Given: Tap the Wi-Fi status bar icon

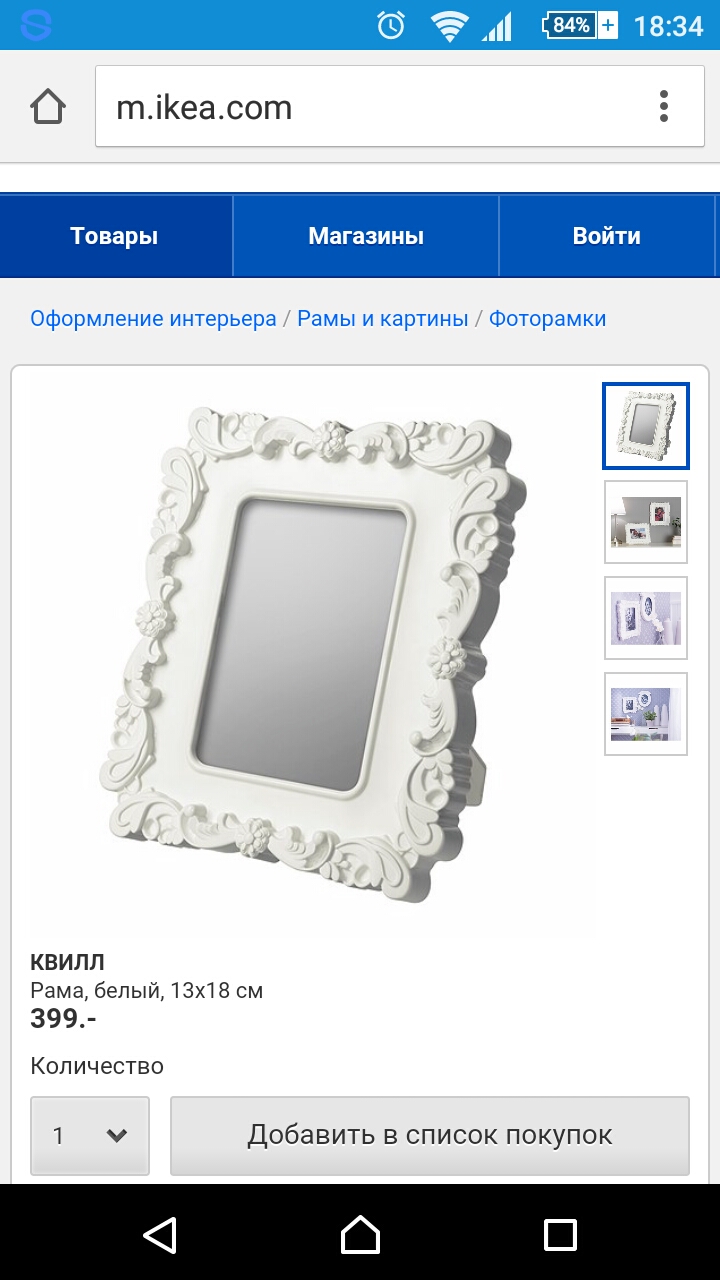Looking at the screenshot, I should point(449,25).
